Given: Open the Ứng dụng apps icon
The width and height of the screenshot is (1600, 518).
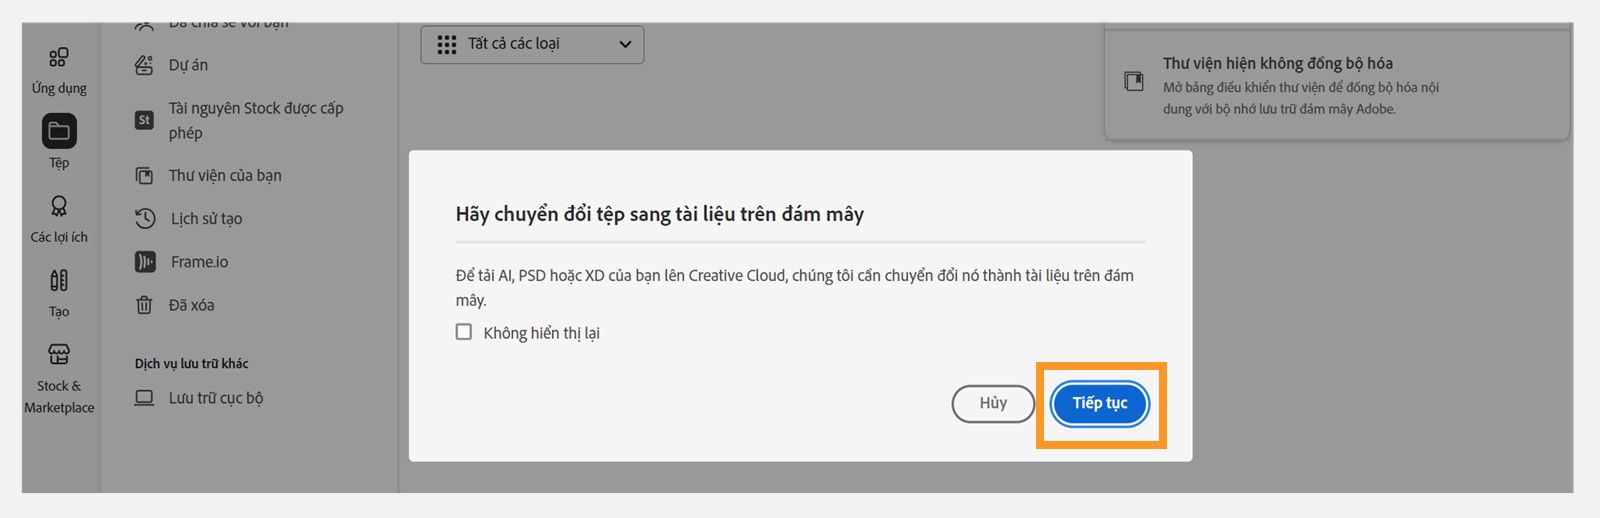Looking at the screenshot, I should tap(59, 57).
